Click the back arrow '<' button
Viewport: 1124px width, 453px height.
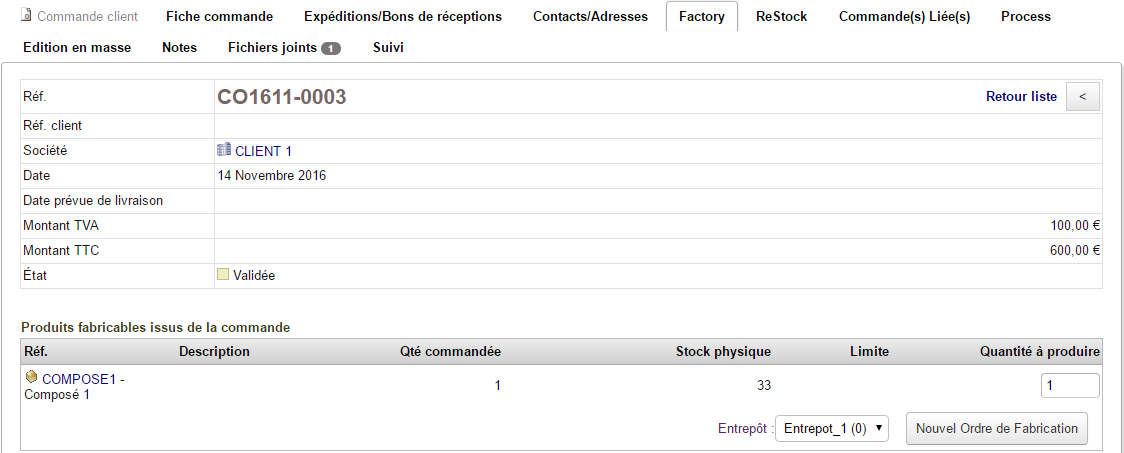[x=1083, y=96]
